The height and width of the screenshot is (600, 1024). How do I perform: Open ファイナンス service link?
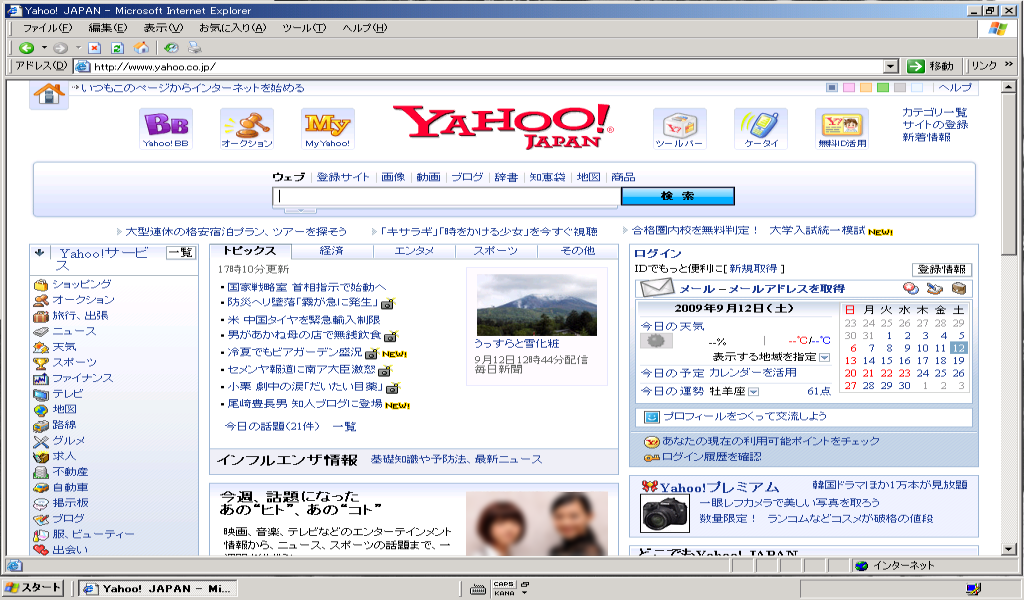tap(83, 378)
